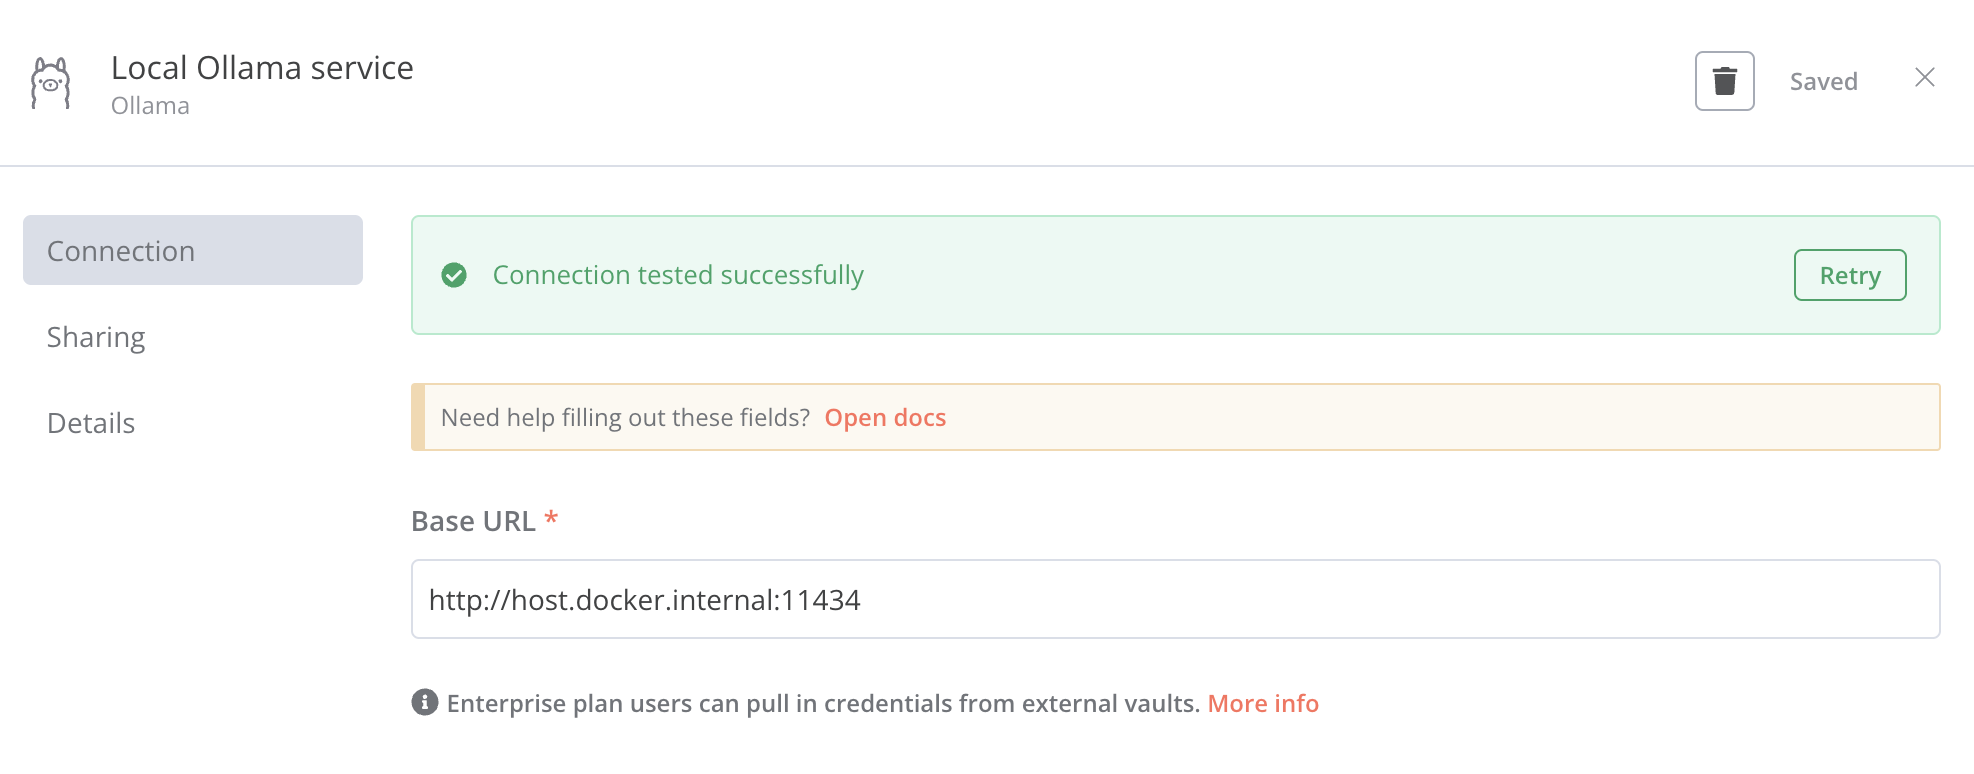
Task: Close the credential dialog with X
Action: tap(1925, 77)
